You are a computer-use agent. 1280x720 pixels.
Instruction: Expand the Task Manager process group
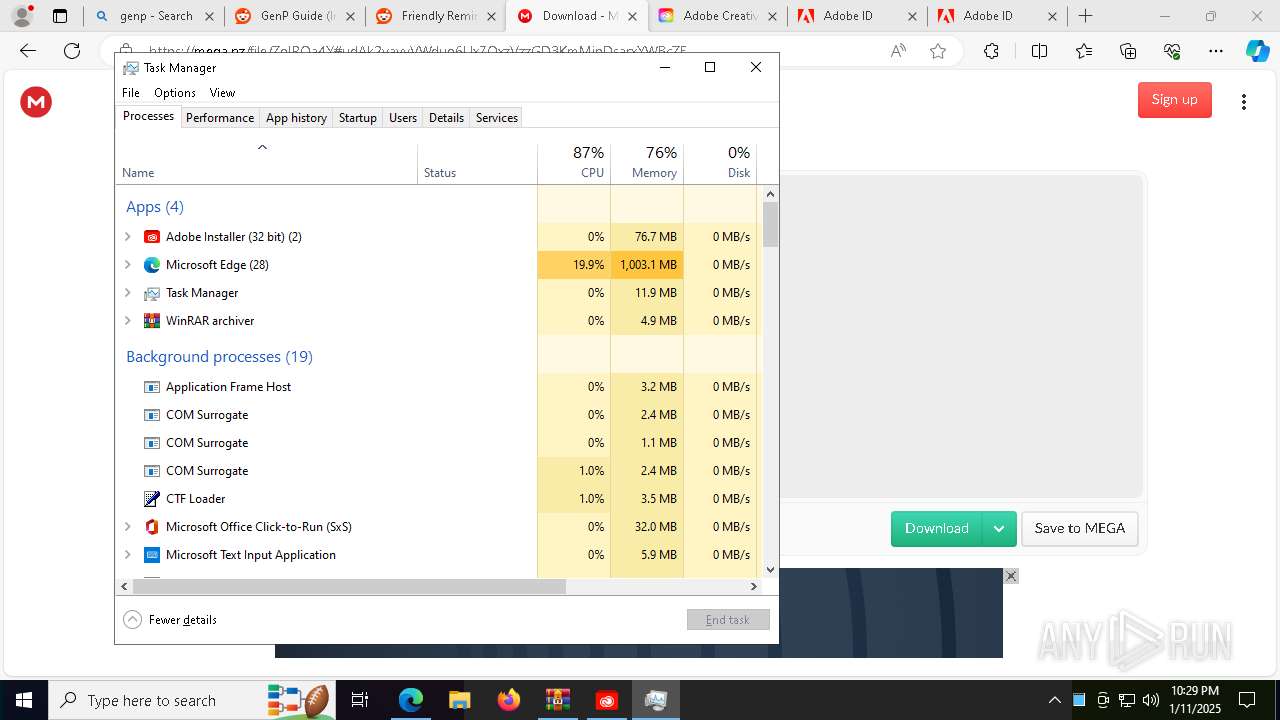point(127,293)
